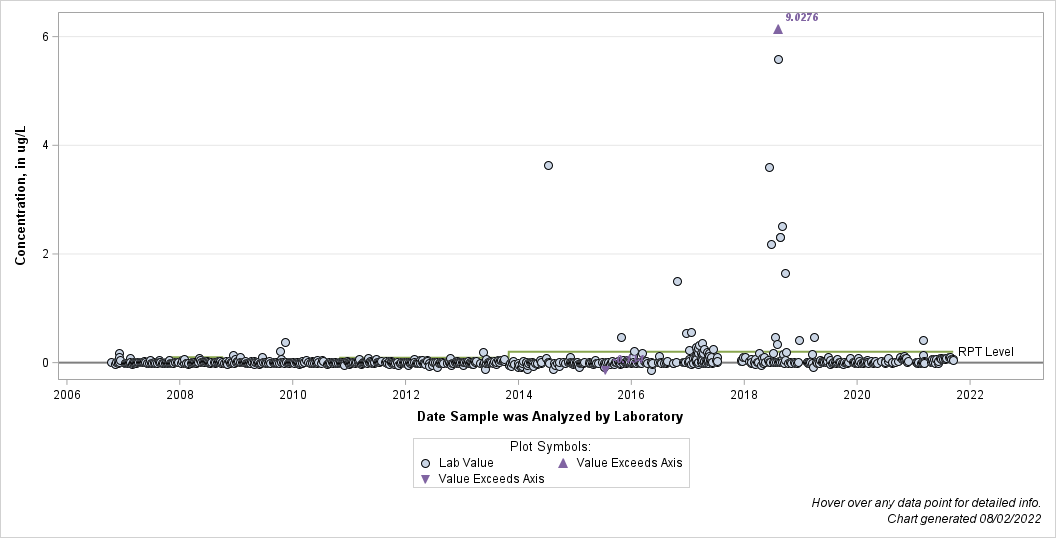Click the 9.0276 value label
Image resolution: width=1056 pixels, height=538 pixels.
[801, 18]
